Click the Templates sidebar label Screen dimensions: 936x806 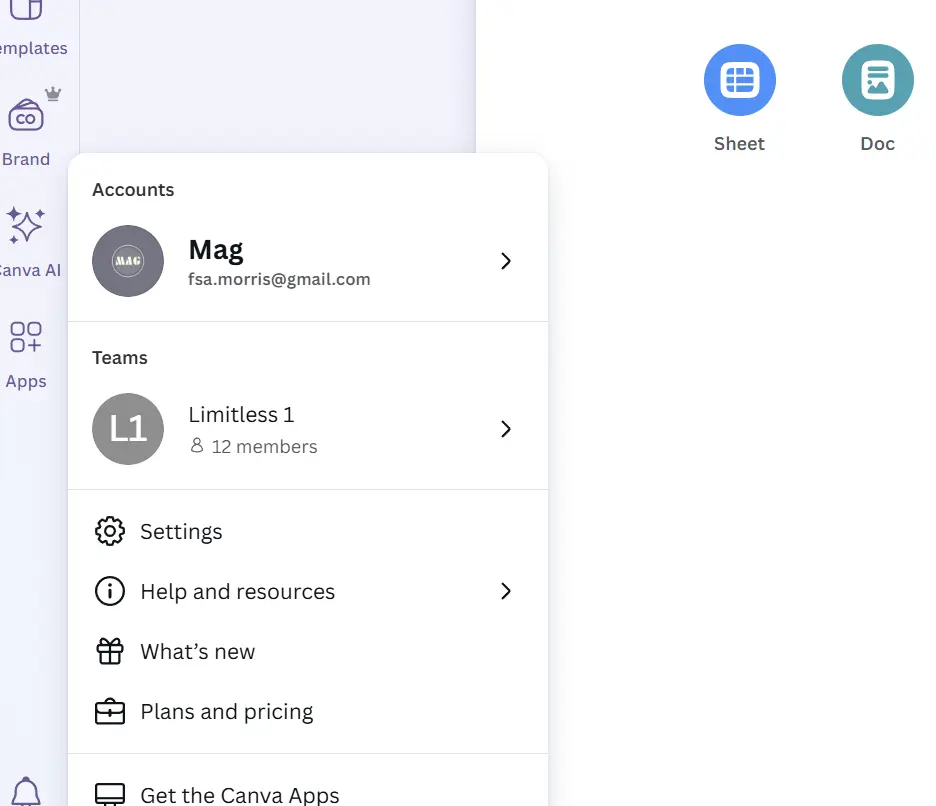[33, 48]
